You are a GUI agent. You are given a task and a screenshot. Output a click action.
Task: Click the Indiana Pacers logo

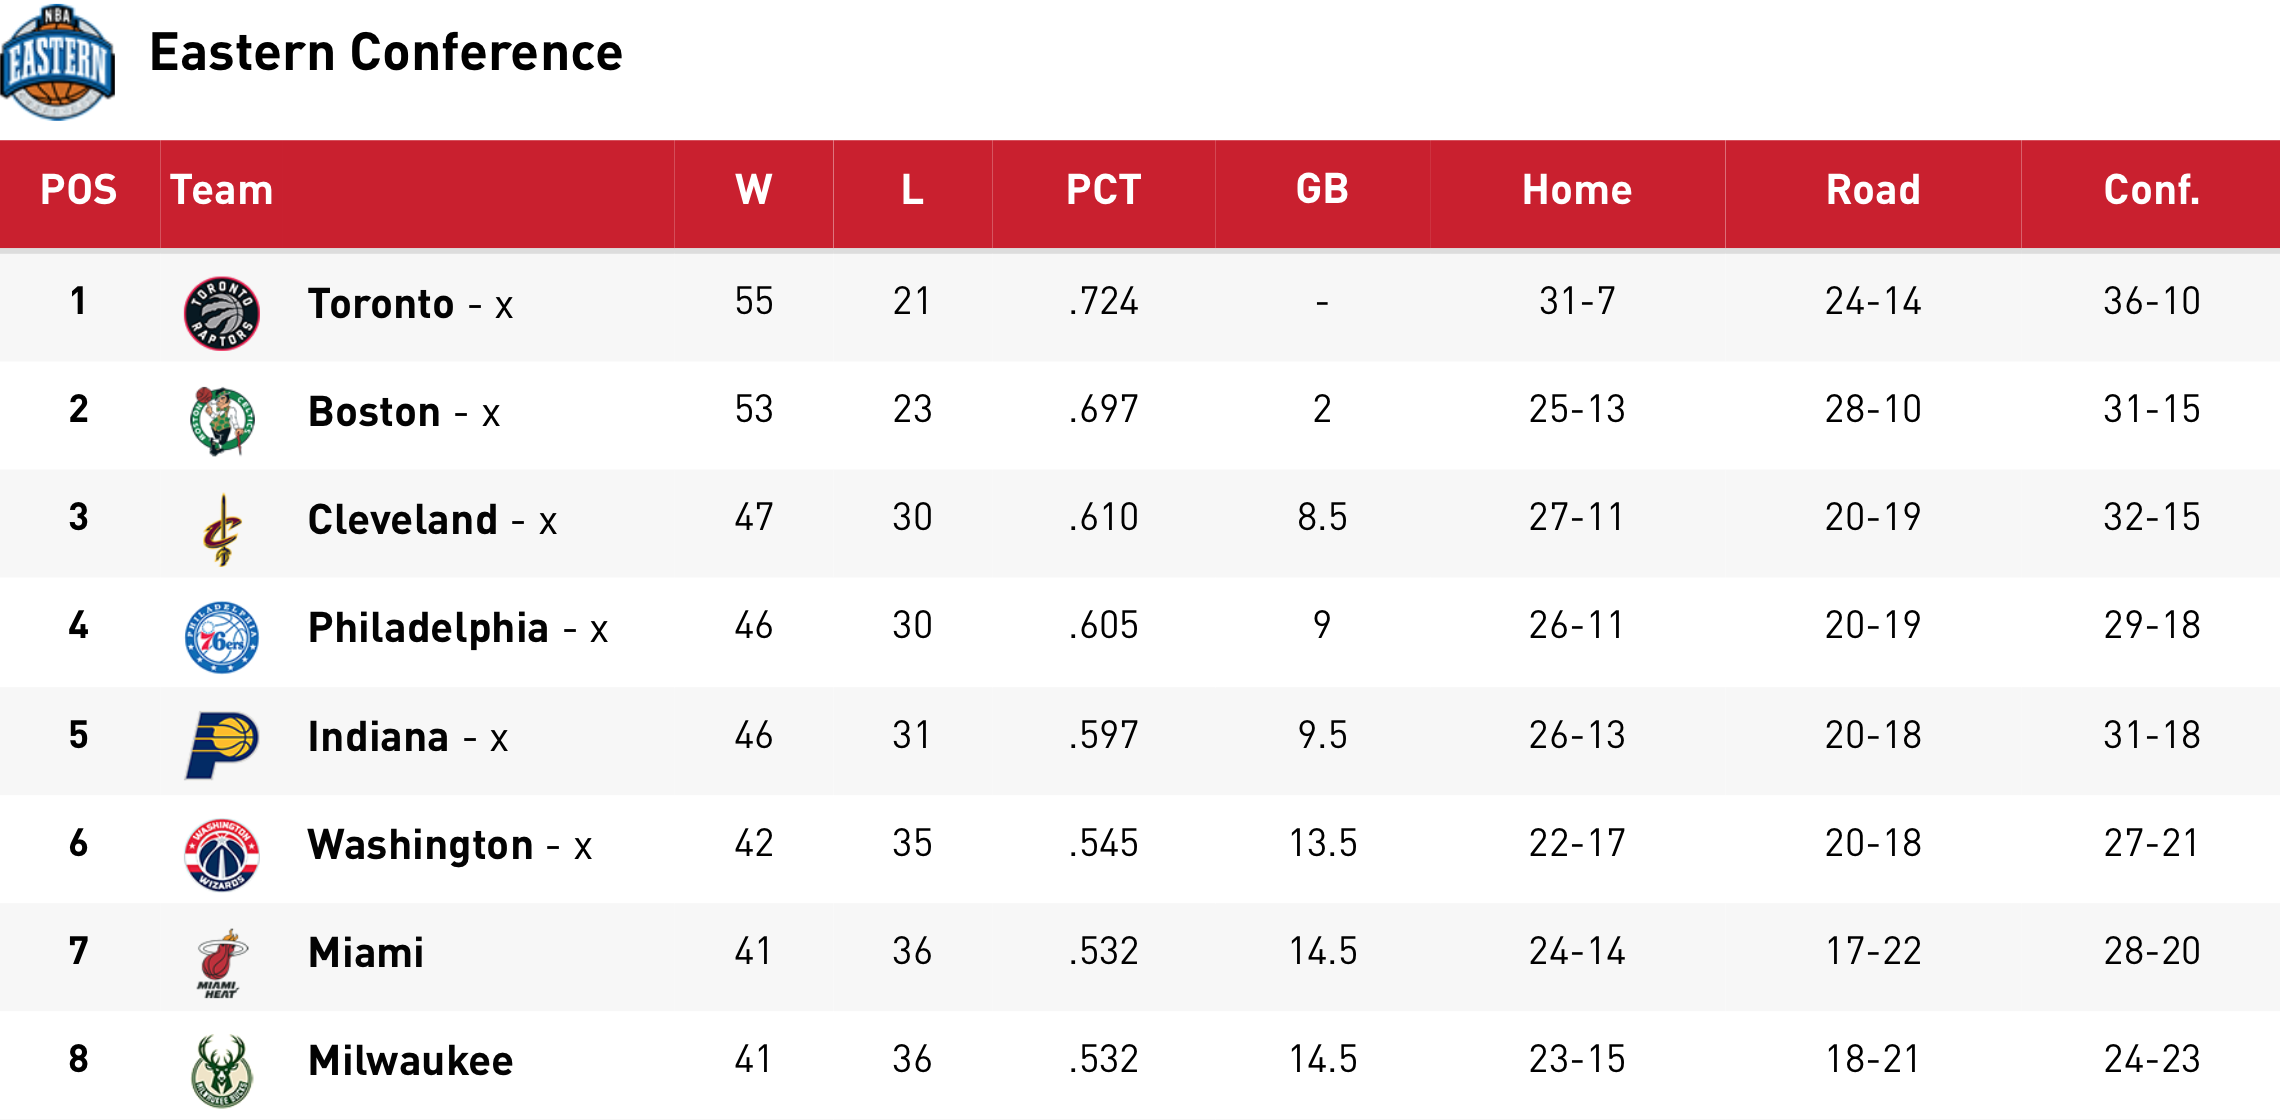click(222, 745)
